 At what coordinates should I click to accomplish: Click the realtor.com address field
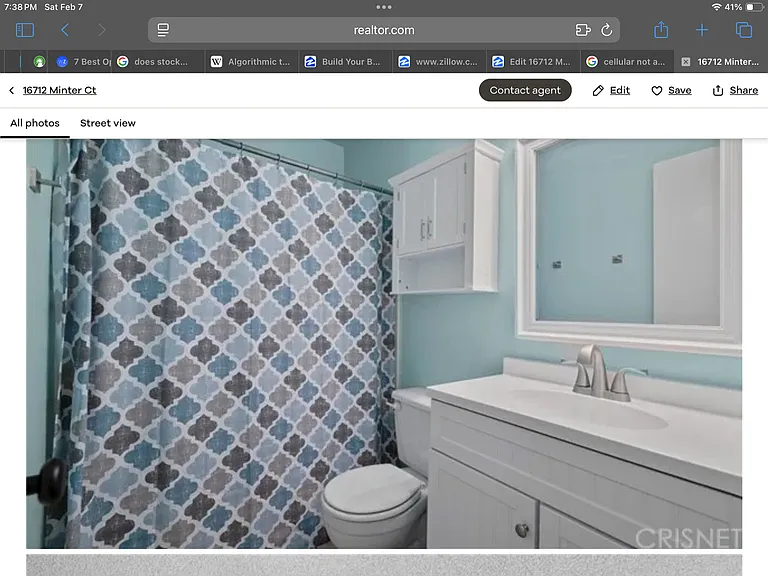point(384,30)
